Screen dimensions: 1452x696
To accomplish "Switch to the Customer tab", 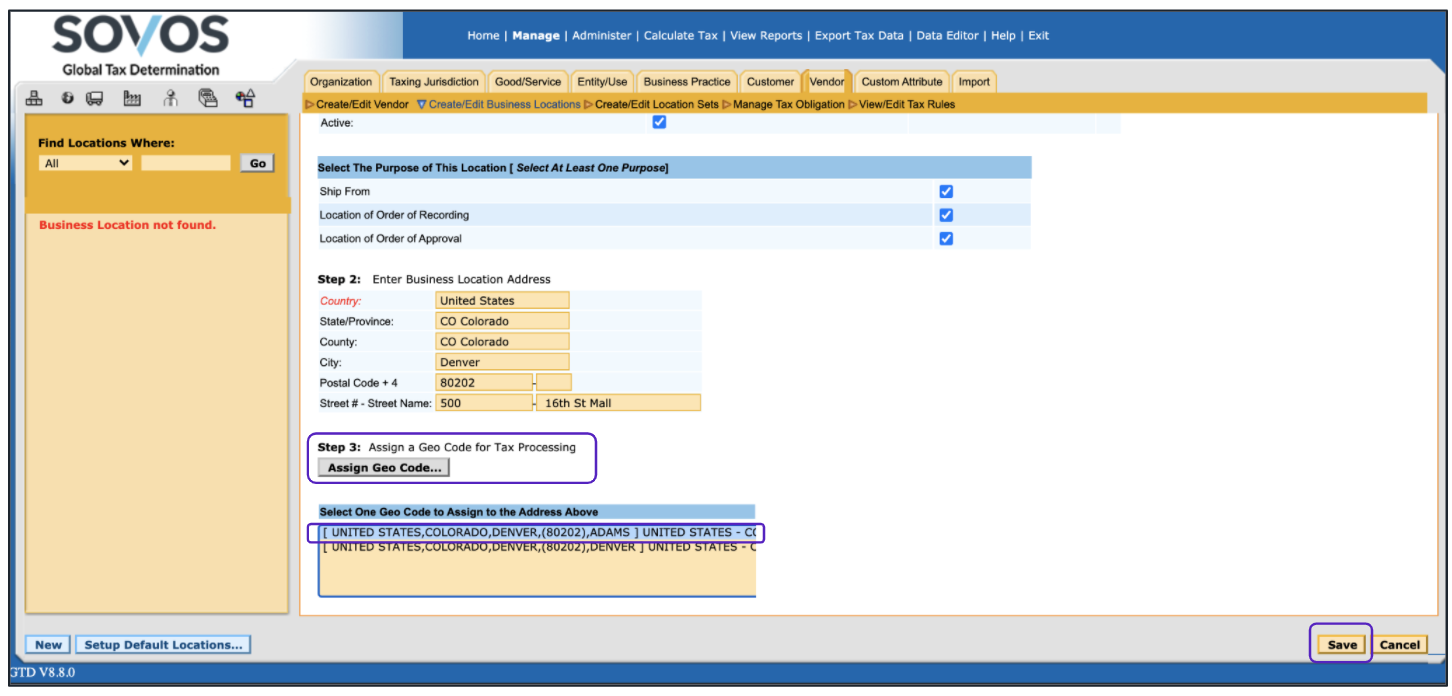I will point(770,82).
